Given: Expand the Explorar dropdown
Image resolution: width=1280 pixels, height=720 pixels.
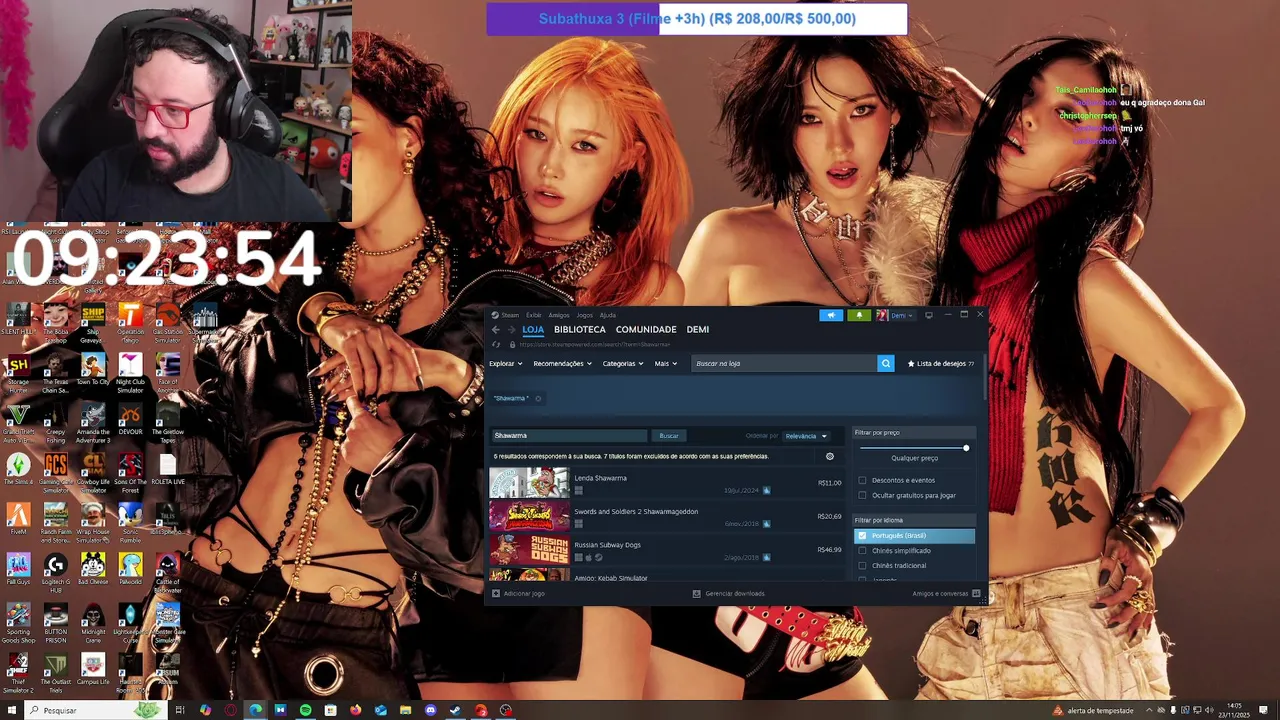Looking at the screenshot, I should pyautogui.click(x=505, y=364).
